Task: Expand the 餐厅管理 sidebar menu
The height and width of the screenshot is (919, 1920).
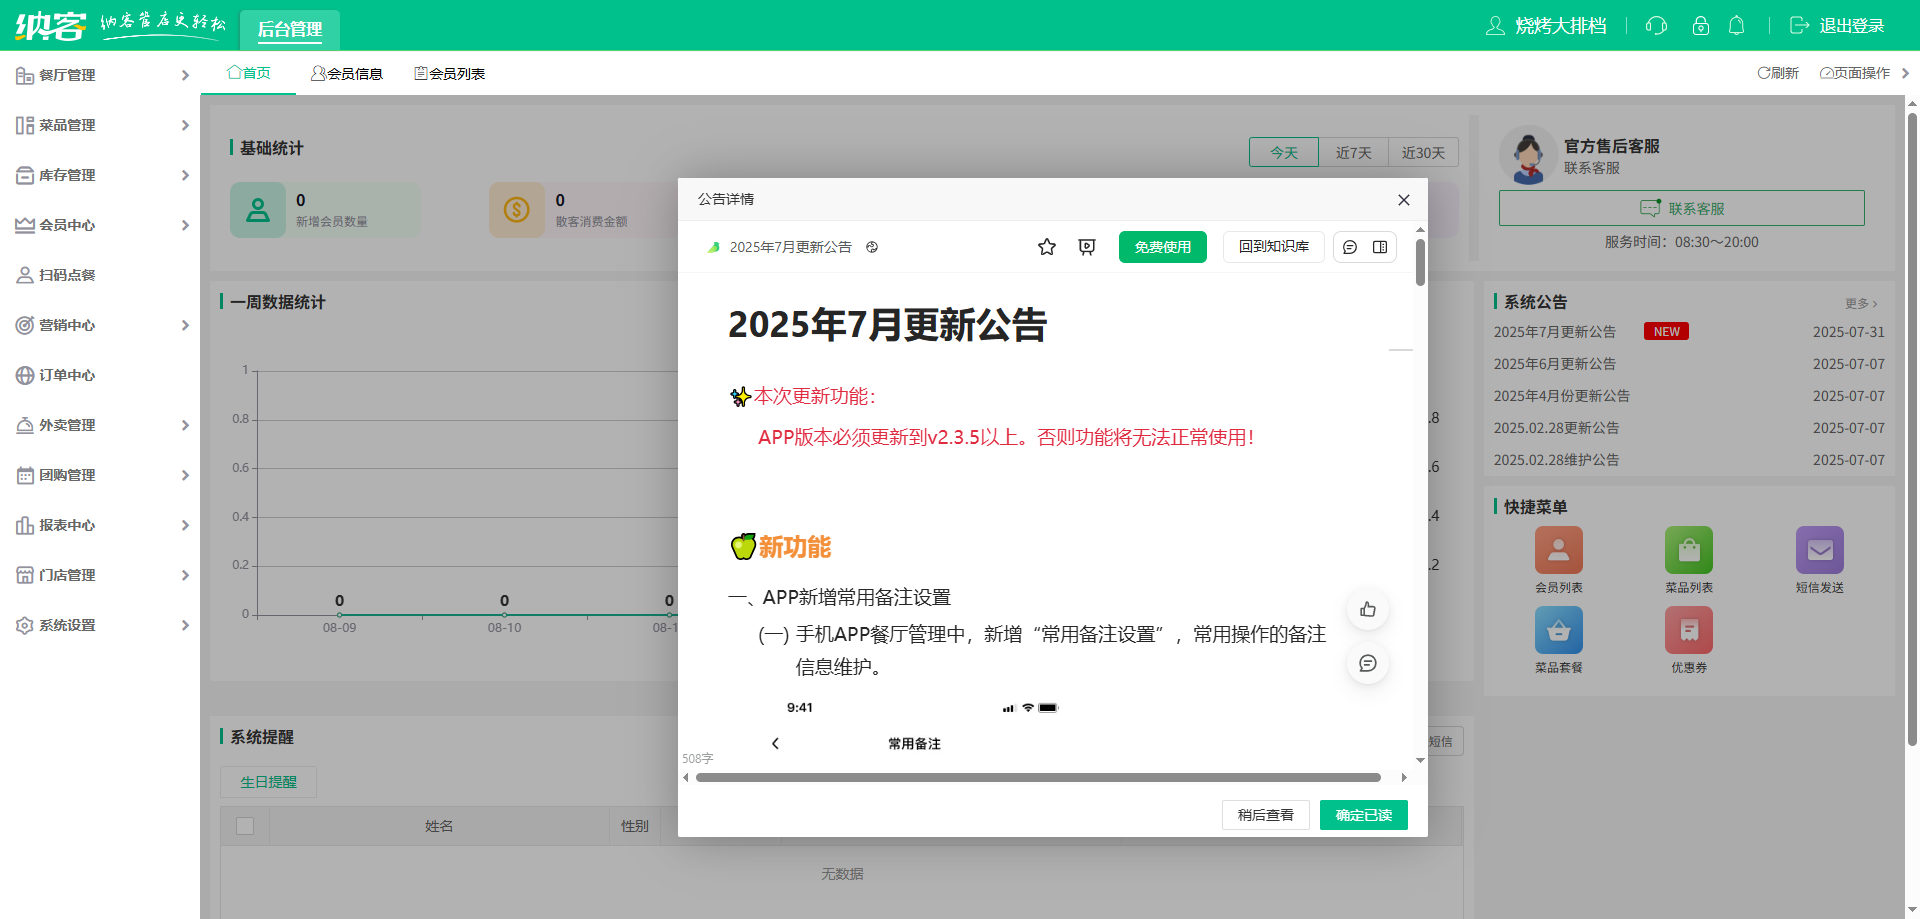Action: tap(100, 75)
